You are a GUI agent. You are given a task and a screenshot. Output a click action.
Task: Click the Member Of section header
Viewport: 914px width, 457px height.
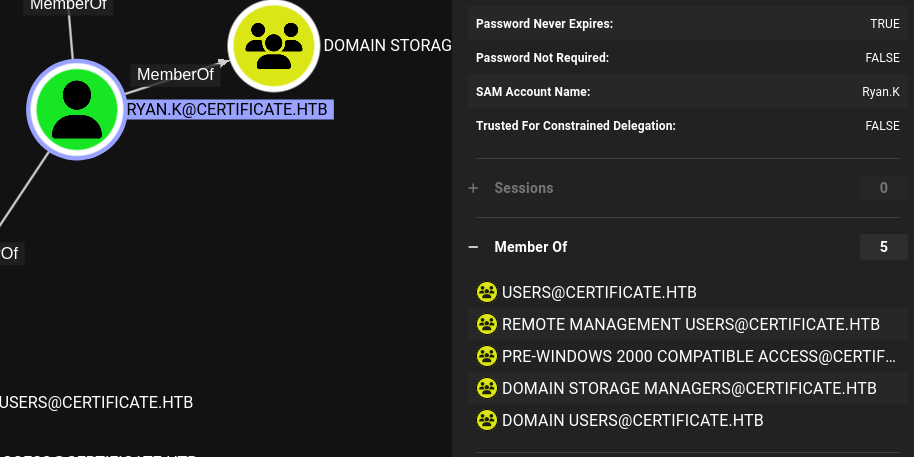(x=531, y=247)
